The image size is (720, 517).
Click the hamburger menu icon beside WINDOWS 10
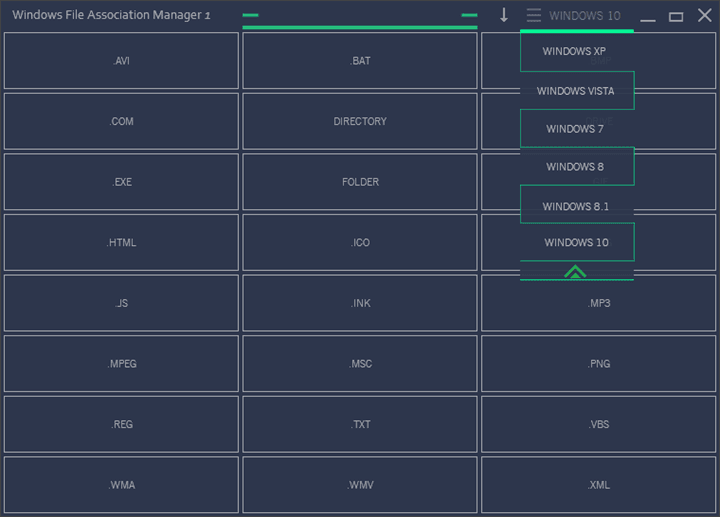(x=533, y=15)
